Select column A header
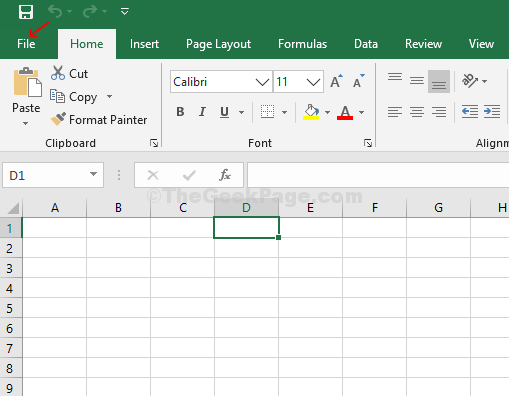509x396 pixels. [55, 208]
